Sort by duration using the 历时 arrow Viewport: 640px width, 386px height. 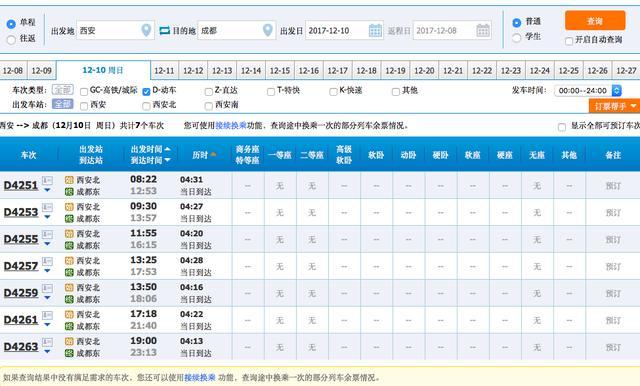click(x=213, y=155)
